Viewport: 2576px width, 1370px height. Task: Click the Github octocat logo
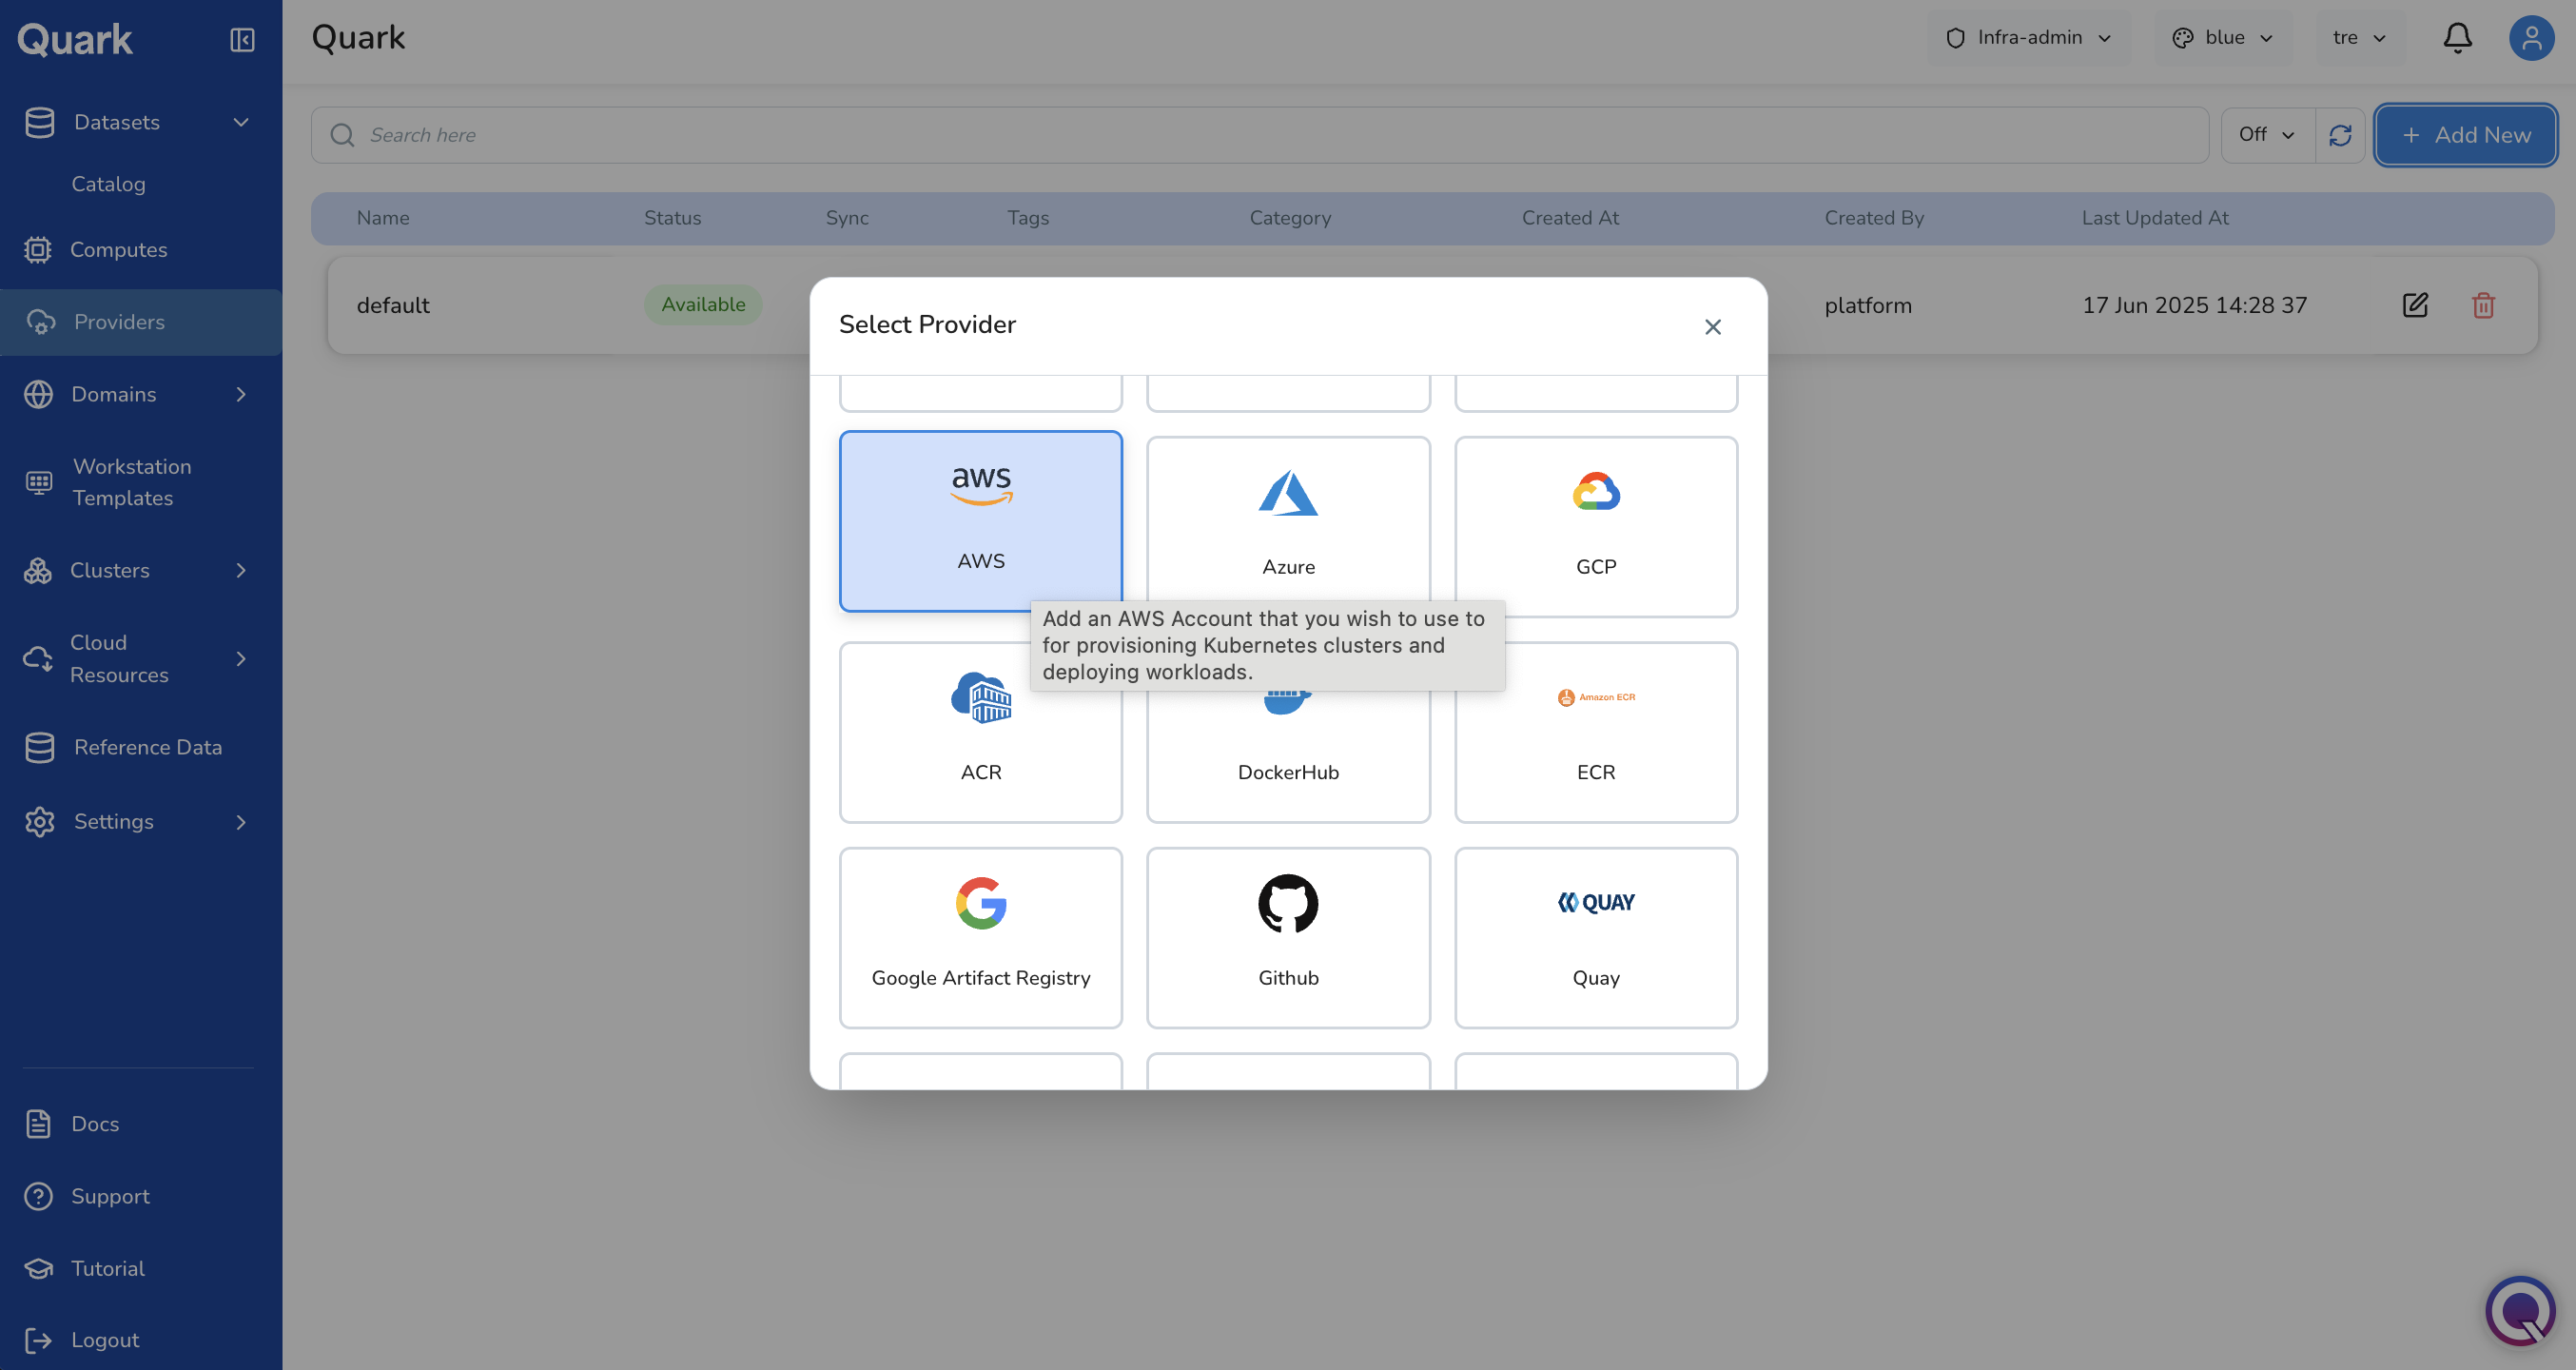point(1288,903)
